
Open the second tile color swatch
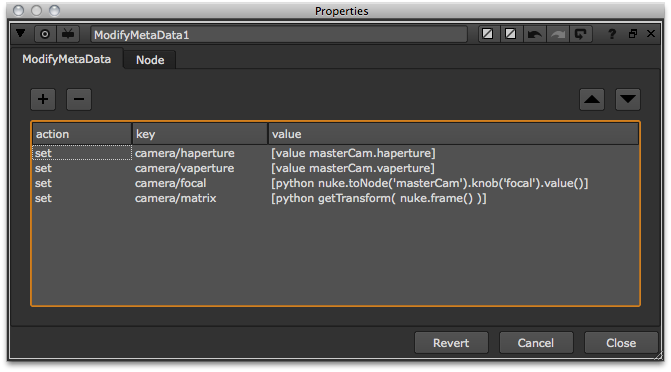point(510,34)
